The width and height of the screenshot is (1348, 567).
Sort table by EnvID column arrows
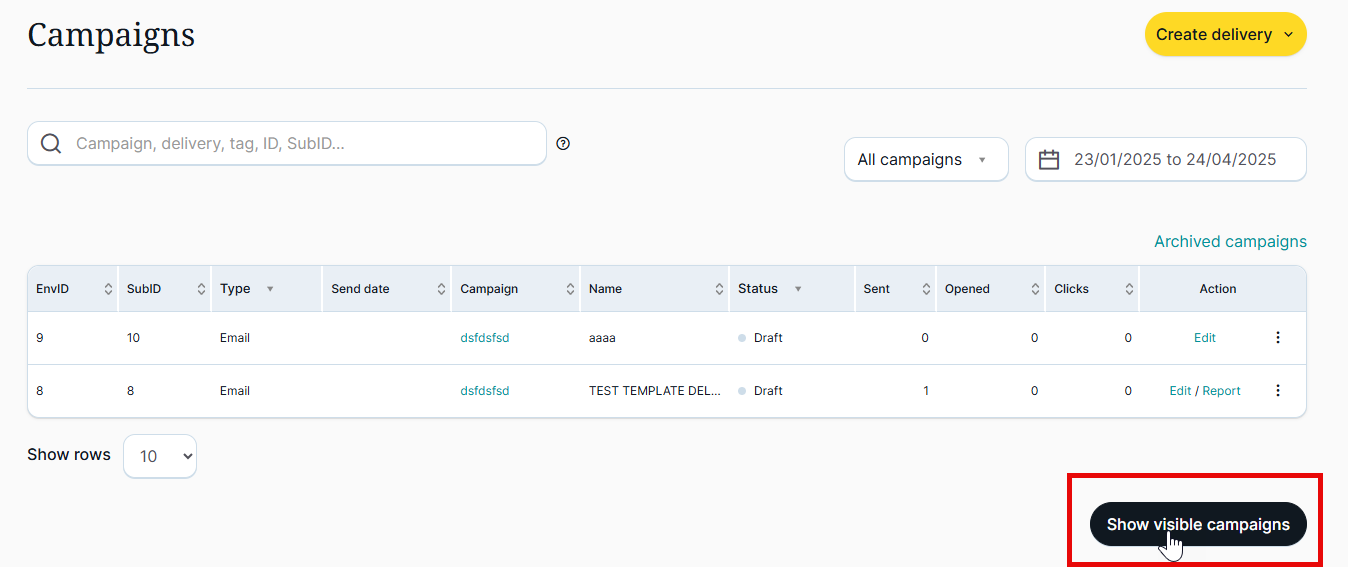tap(108, 289)
